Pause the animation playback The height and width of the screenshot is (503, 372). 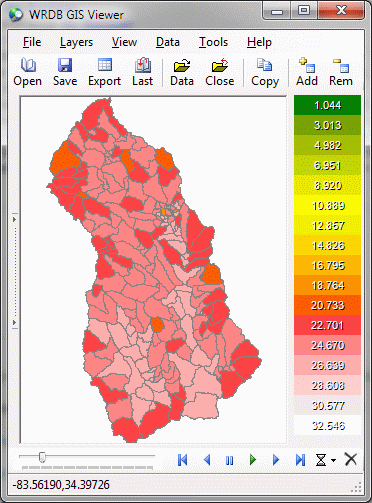(x=229, y=460)
